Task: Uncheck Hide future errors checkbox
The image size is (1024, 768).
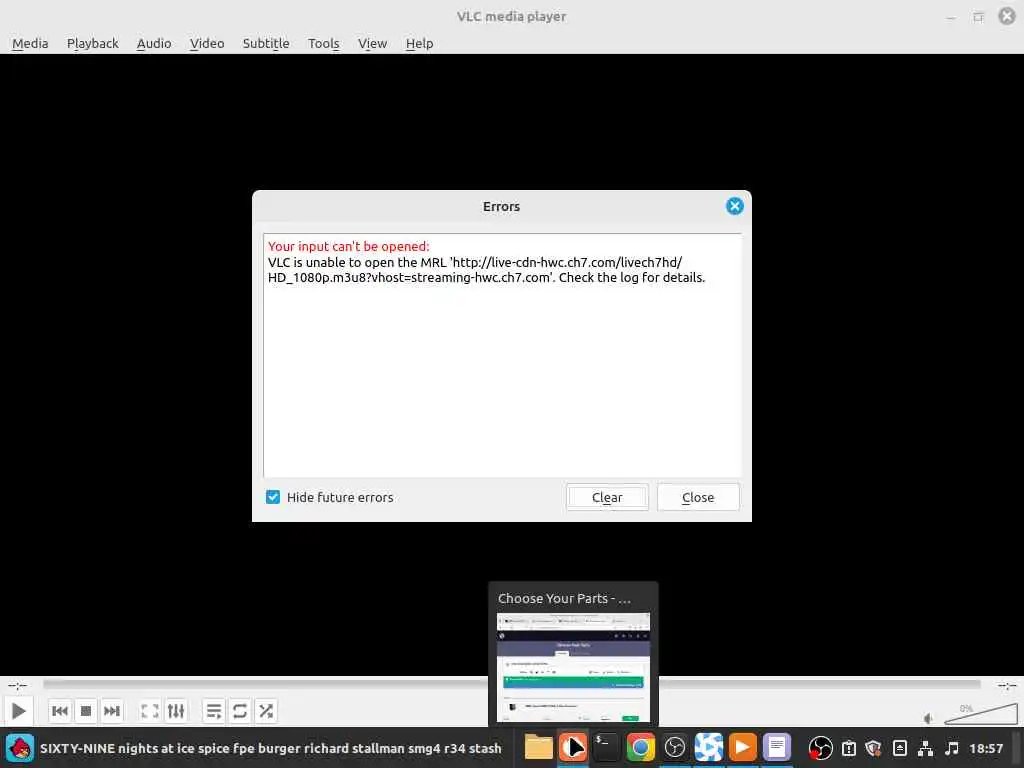Action: coord(273,497)
